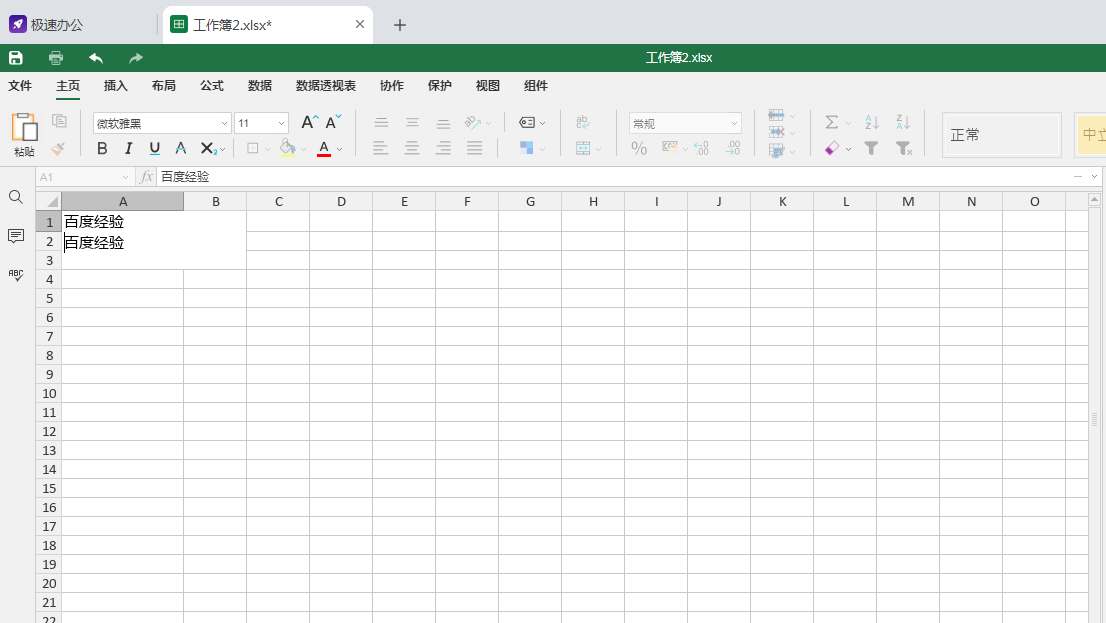The height and width of the screenshot is (623, 1106).
Task: Apply strikethrough formatting
Action: tap(181, 148)
